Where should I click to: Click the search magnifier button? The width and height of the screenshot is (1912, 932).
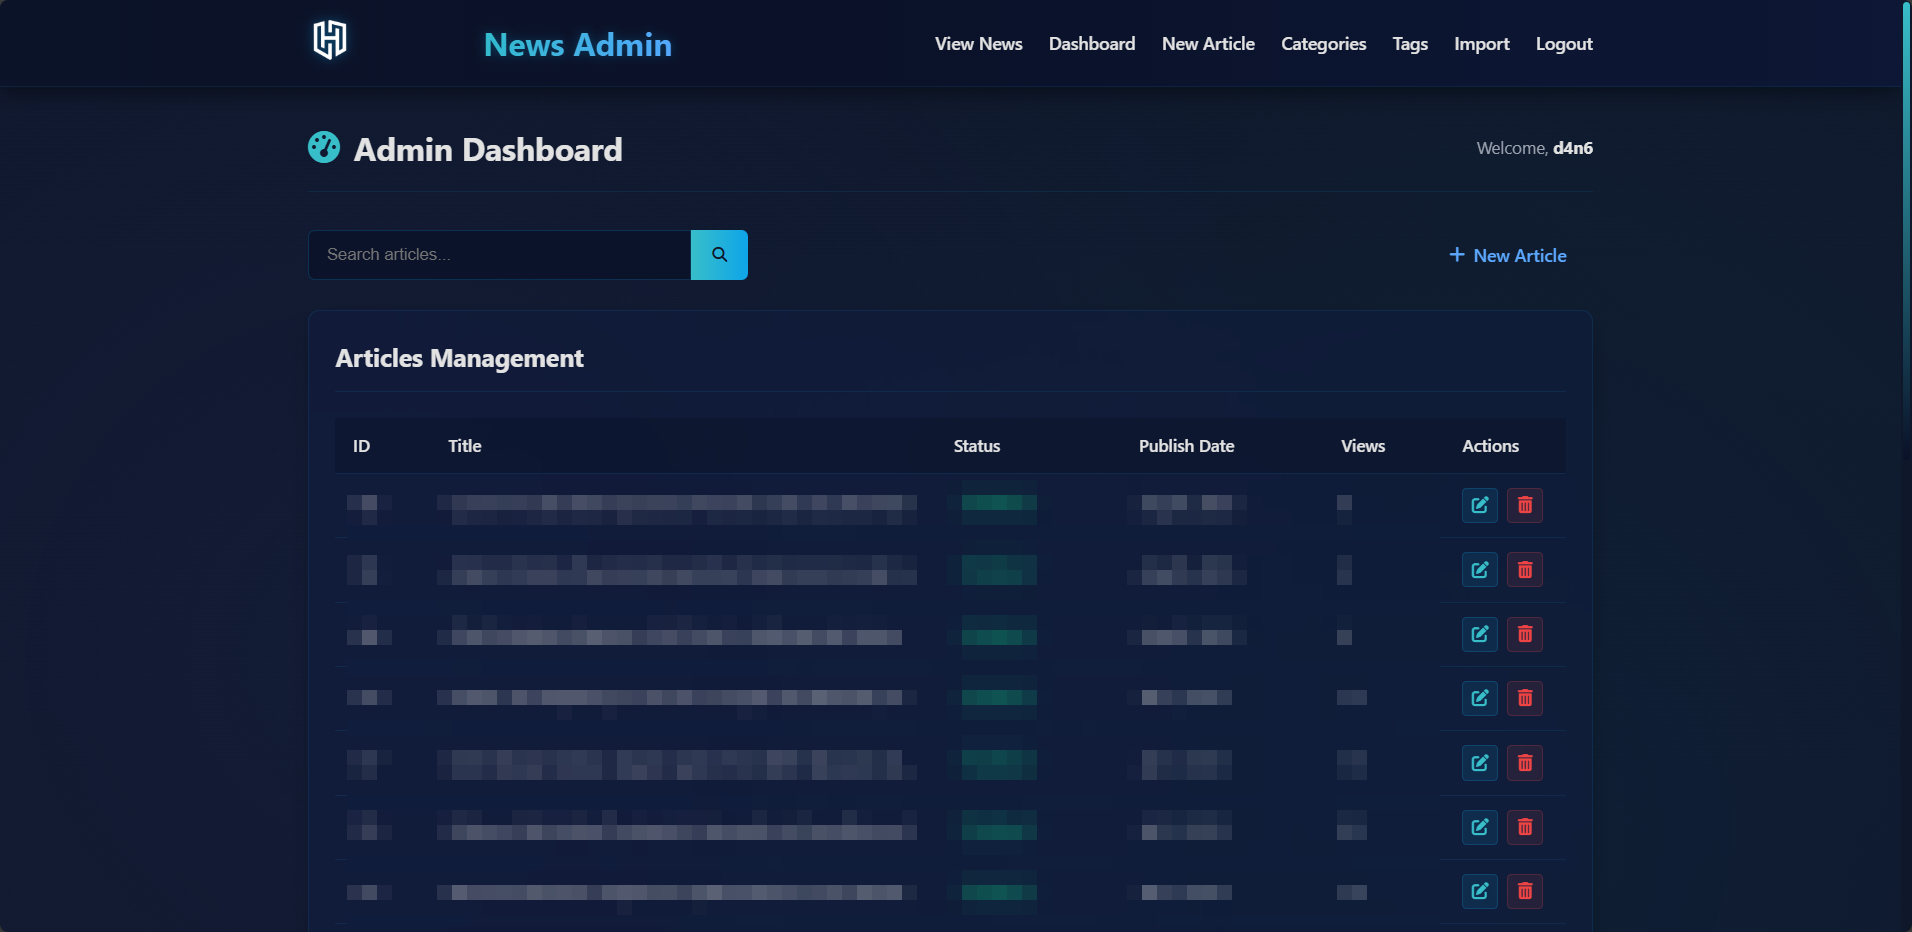pos(719,255)
